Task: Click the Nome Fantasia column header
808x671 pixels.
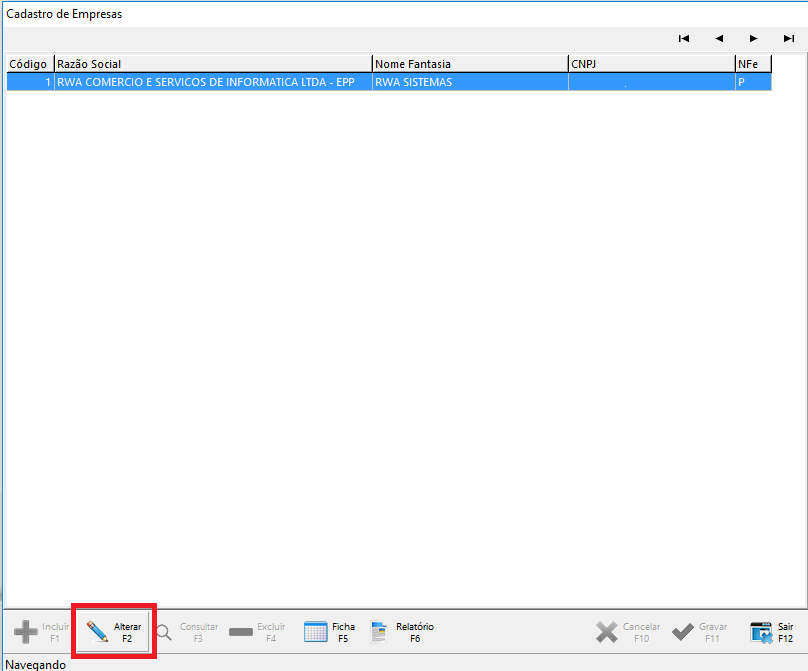Action: tap(470, 64)
